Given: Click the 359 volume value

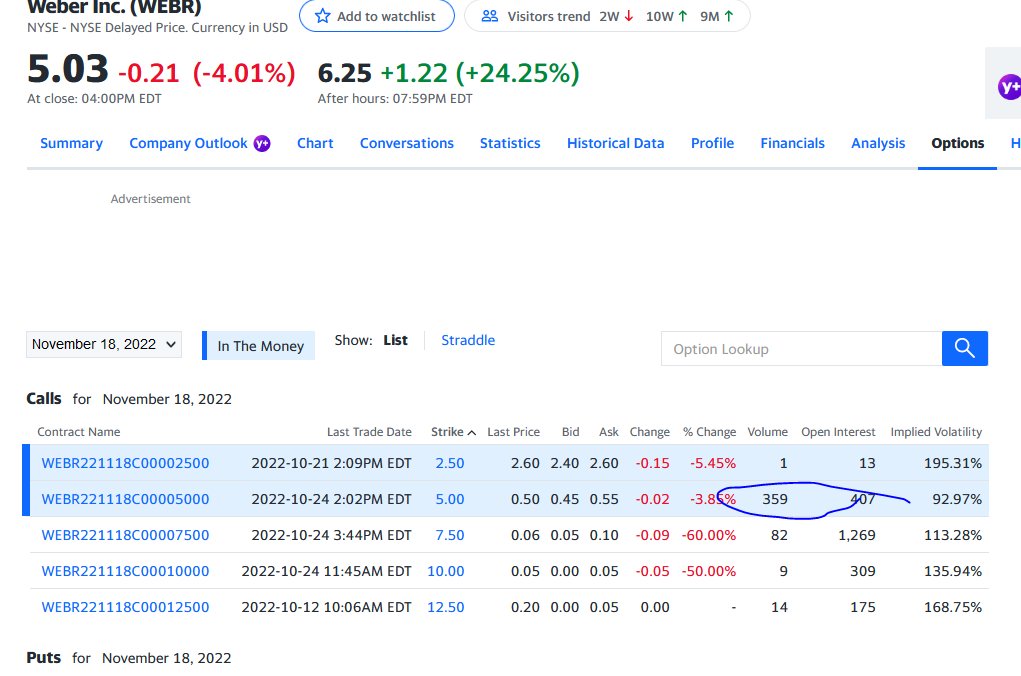Looking at the screenshot, I should click(776, 499).
